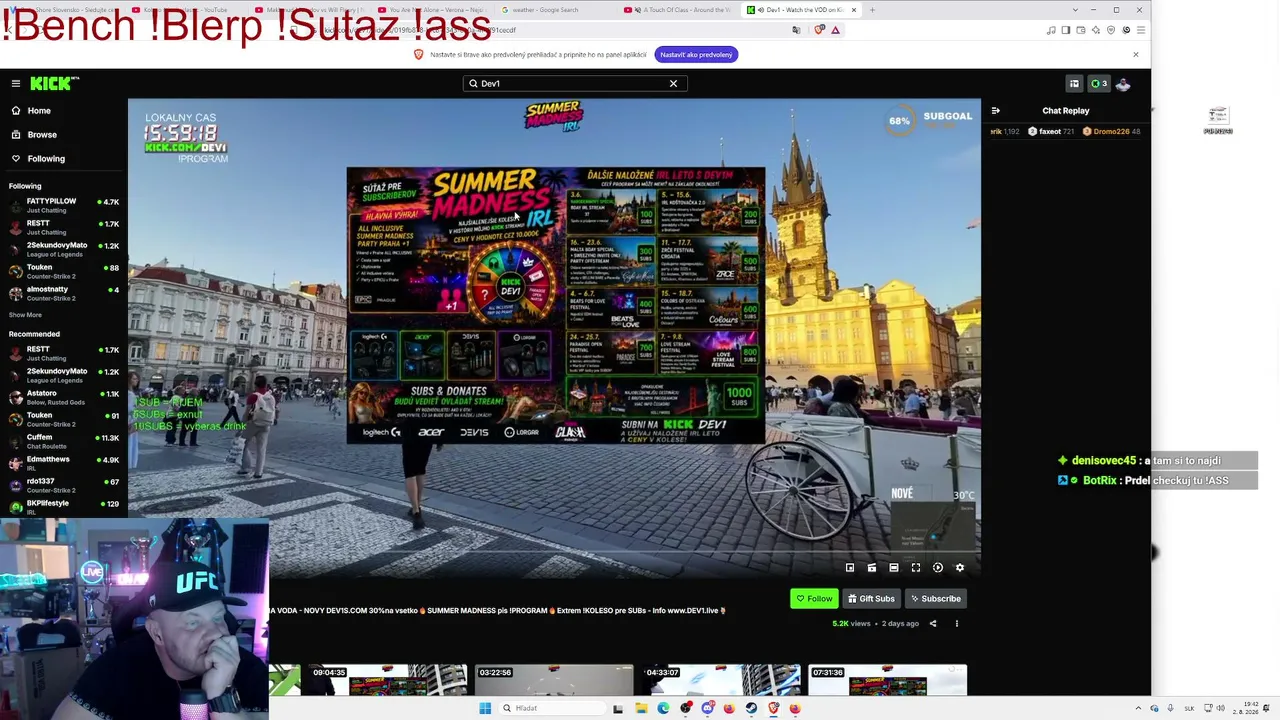Open the Brave Wallet icon
The height and width of the screenshot is (720, 1280).
point(1081,30)
